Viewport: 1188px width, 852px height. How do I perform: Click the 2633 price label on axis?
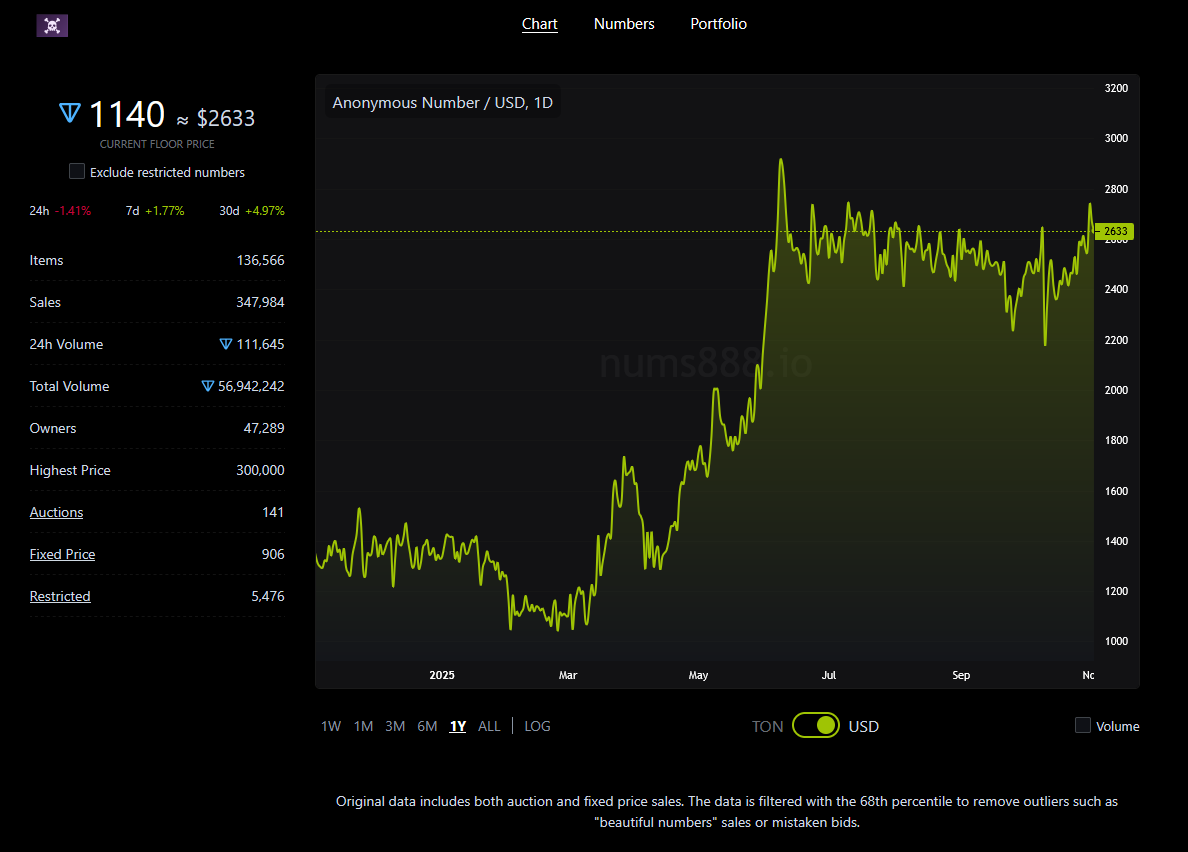(x=1115, y=231)
